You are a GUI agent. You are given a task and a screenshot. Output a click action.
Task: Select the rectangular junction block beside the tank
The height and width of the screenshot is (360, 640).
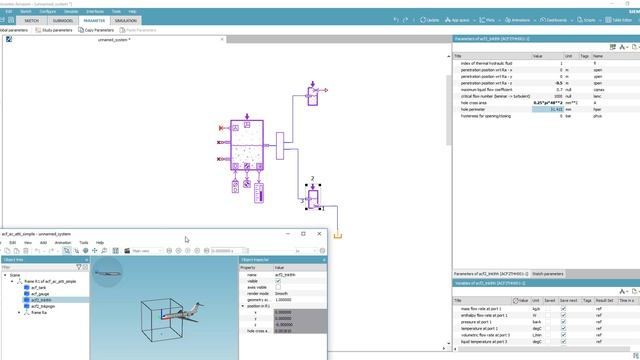(280, 146)
